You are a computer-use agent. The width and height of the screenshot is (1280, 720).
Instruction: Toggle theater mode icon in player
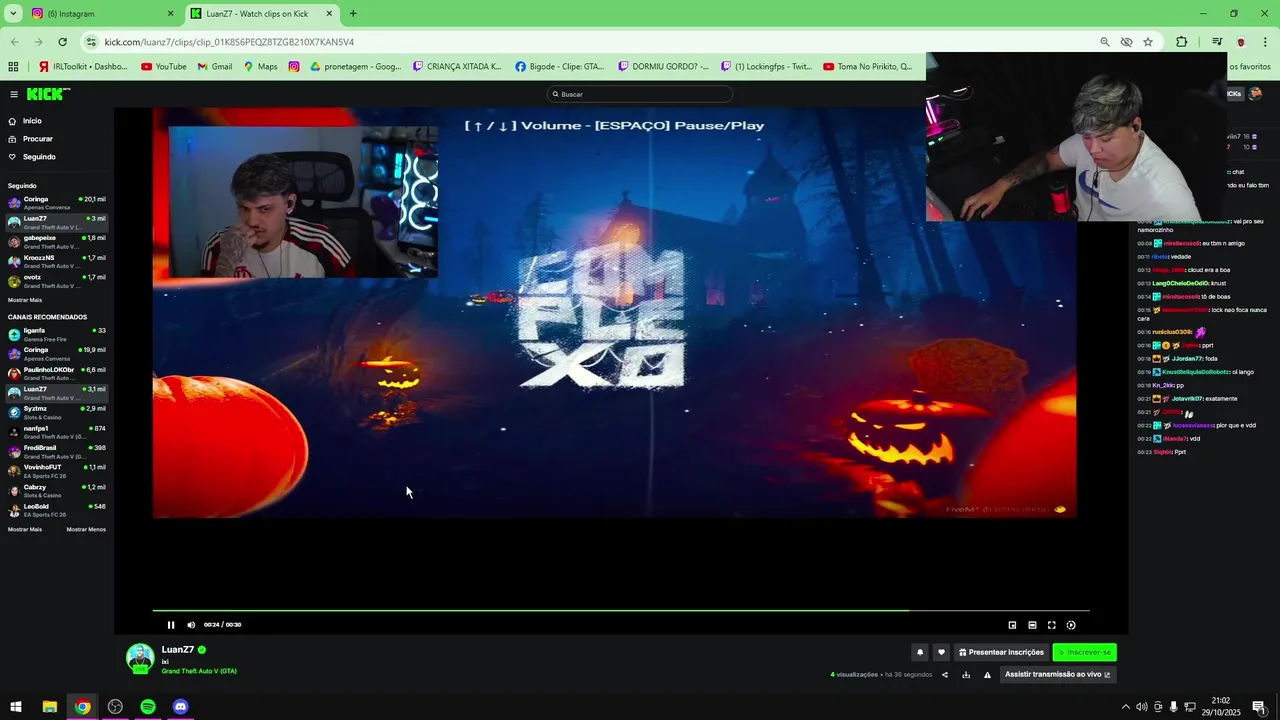(x=1032, y=625)
